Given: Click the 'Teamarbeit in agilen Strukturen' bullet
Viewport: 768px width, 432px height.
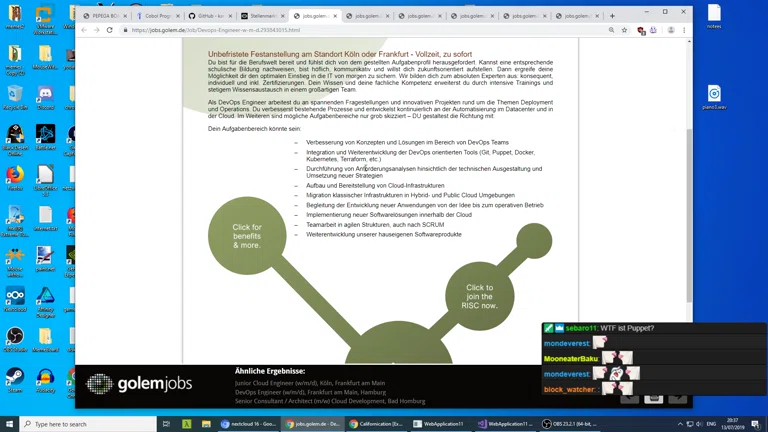Looking at the screenshot, I should pos(375,224).
